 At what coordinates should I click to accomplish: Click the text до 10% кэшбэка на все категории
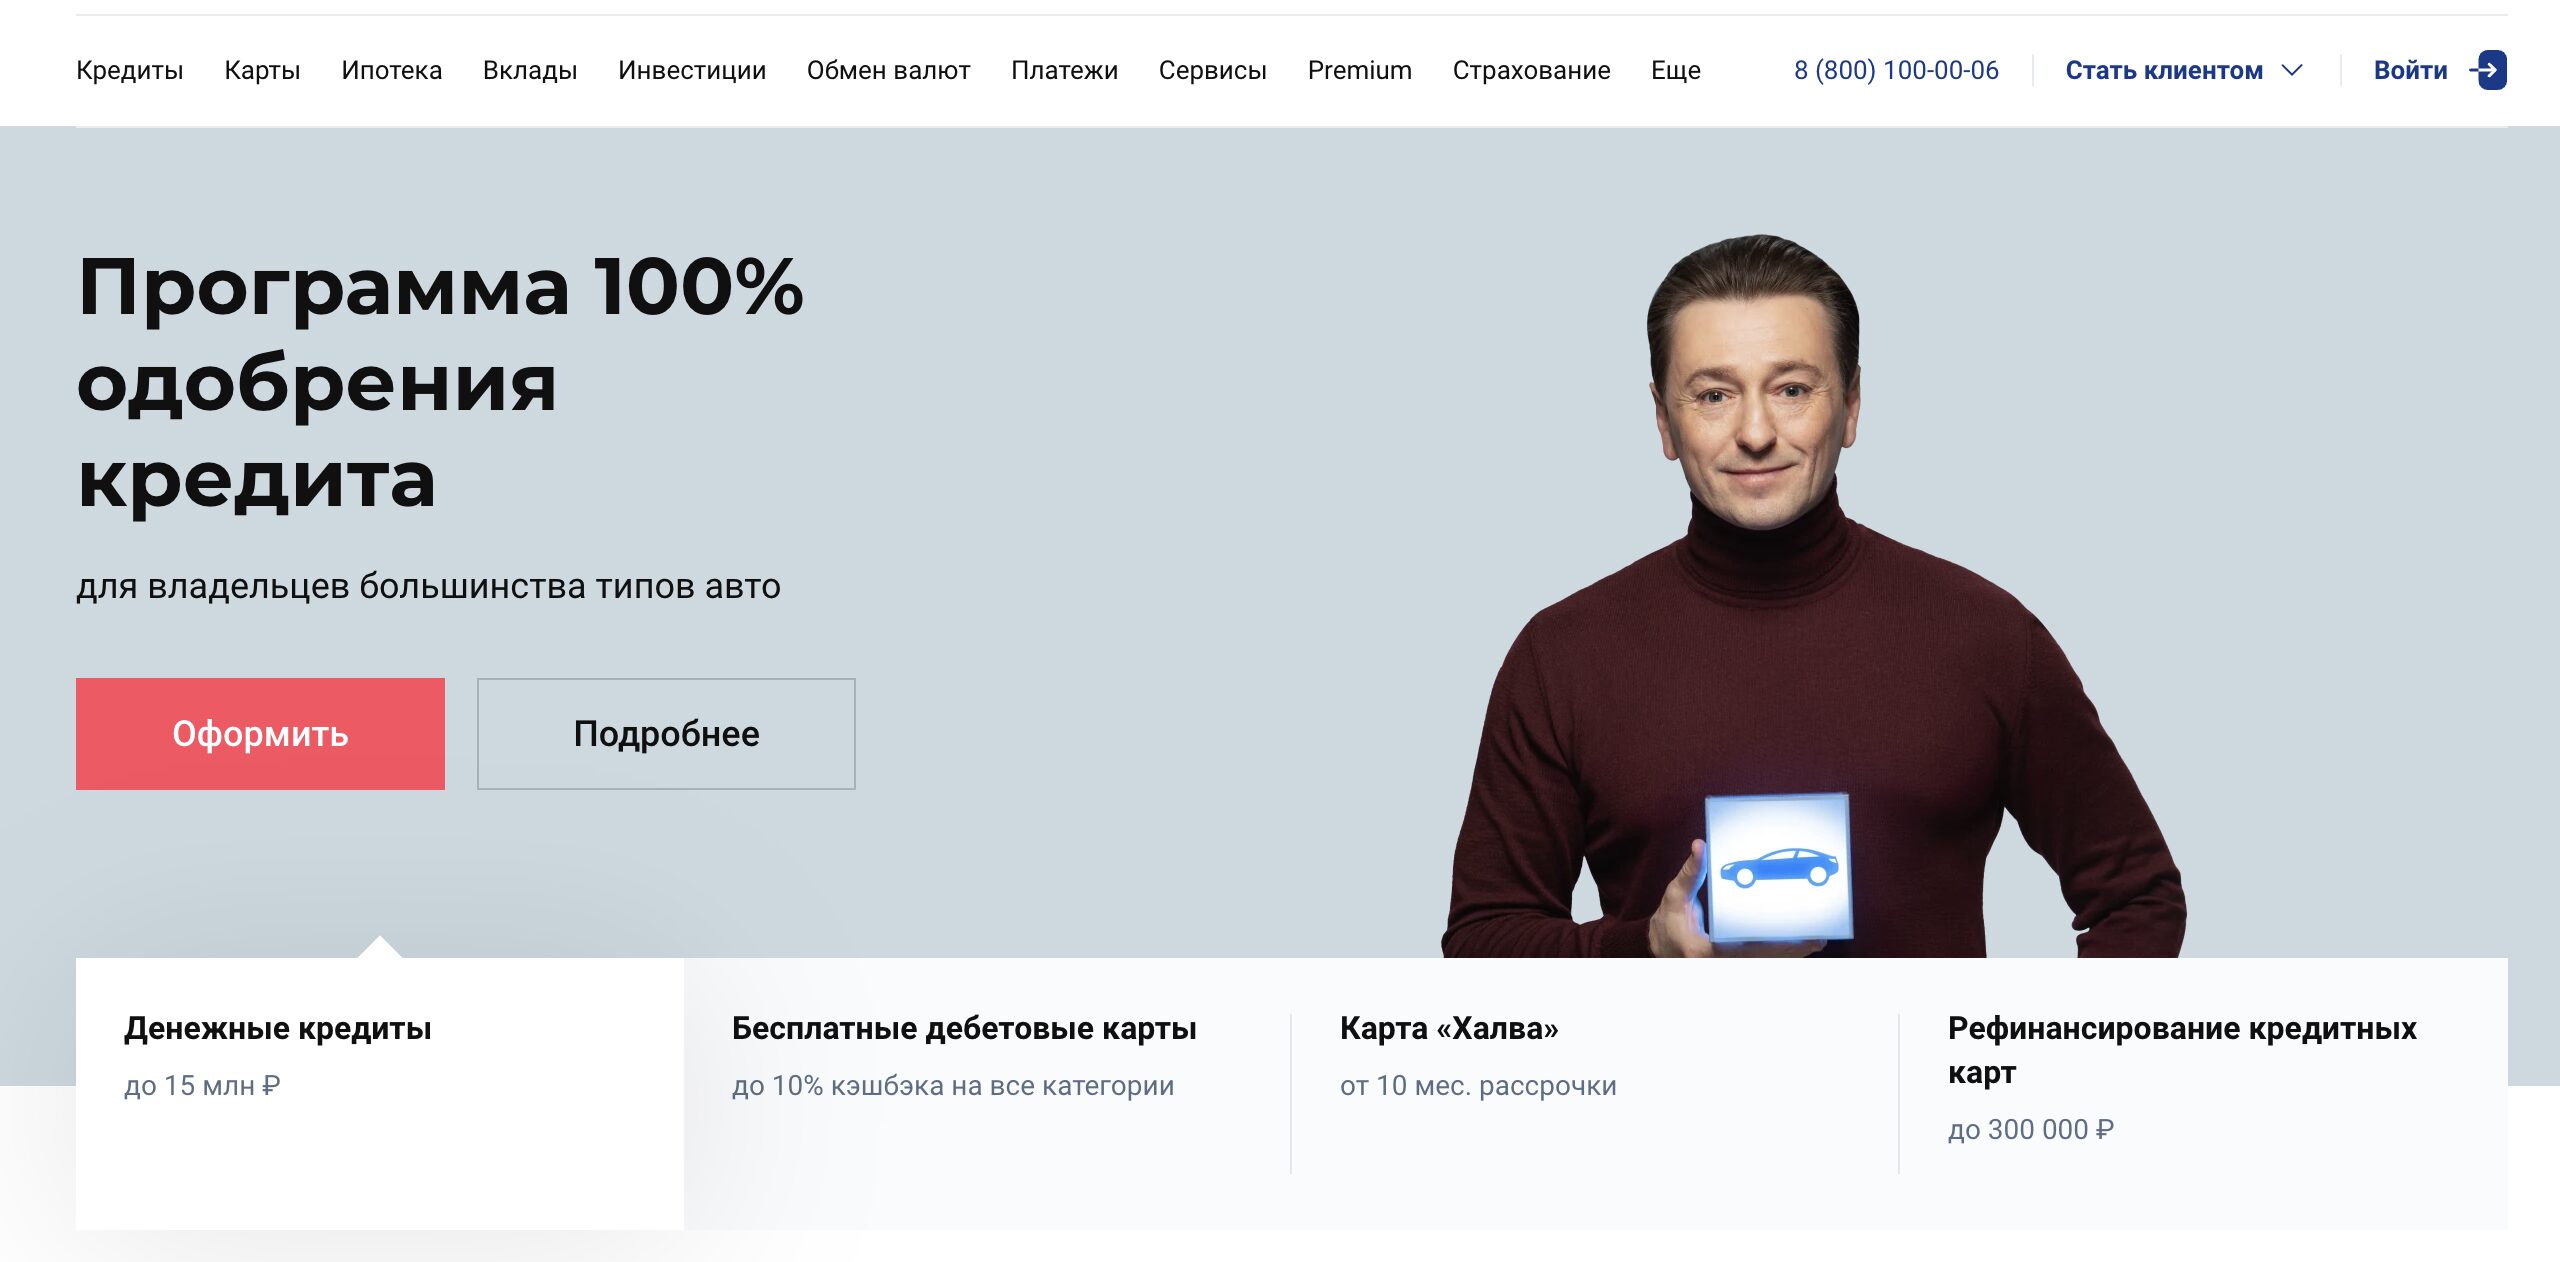[953, 1085]
